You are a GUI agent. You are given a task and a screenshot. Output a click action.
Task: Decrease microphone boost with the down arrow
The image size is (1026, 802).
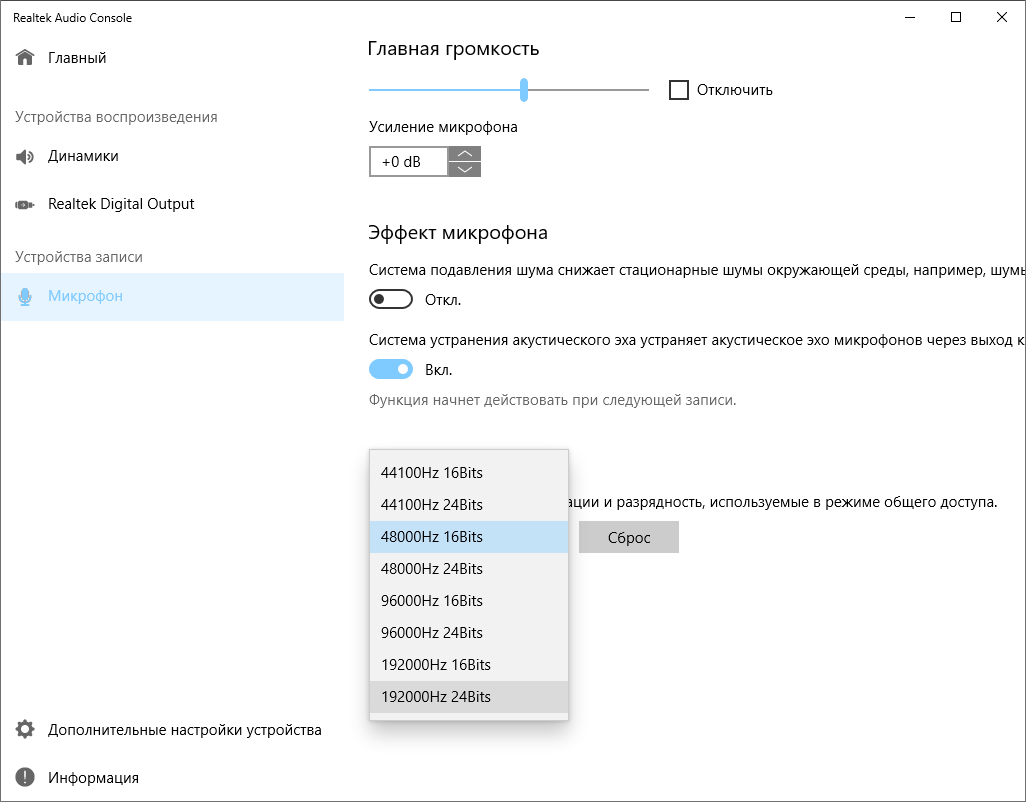464,169
